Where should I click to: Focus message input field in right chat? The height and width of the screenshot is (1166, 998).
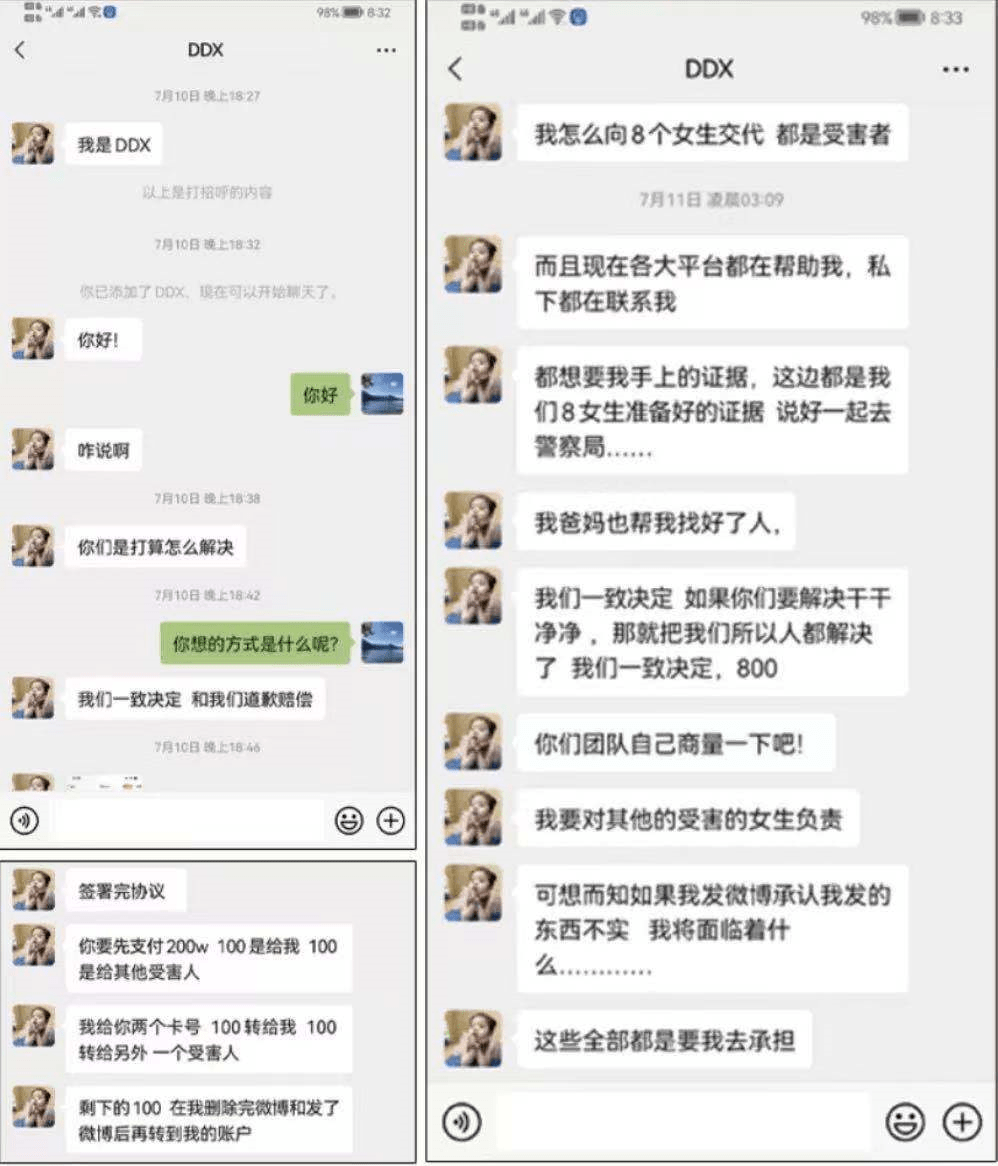coord(683,1121)
